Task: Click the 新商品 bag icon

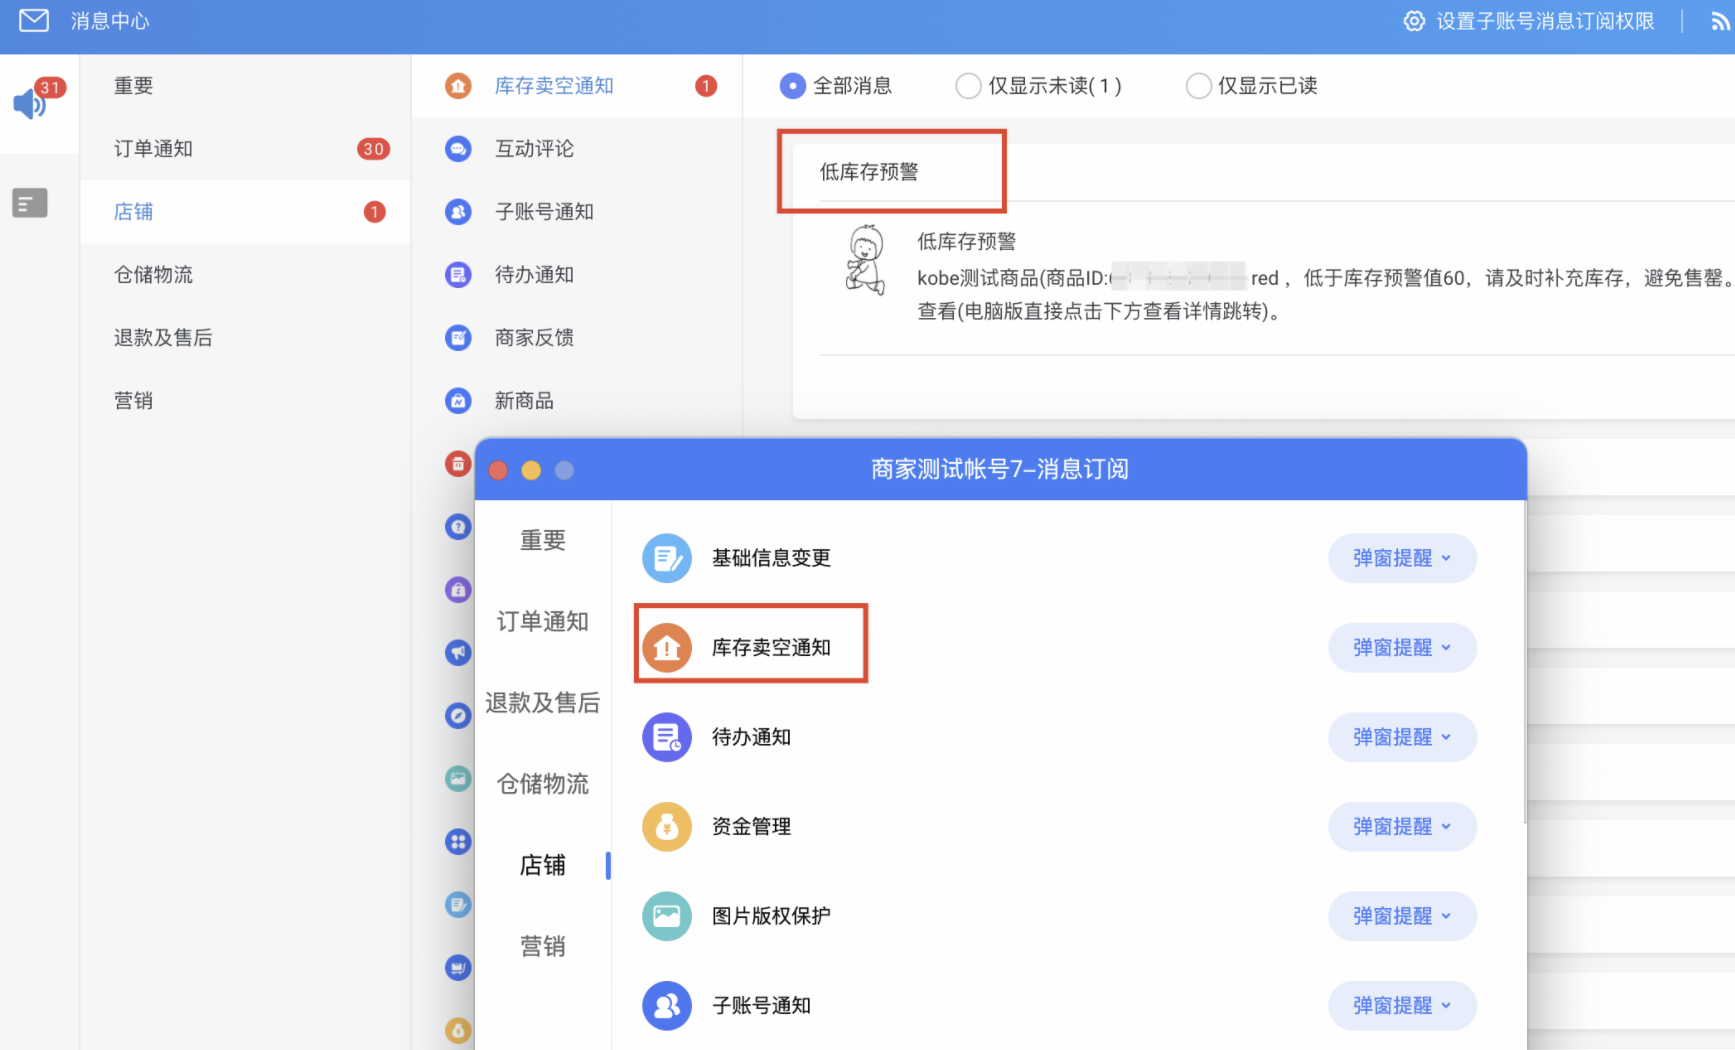Action: [x=458, y=401]
